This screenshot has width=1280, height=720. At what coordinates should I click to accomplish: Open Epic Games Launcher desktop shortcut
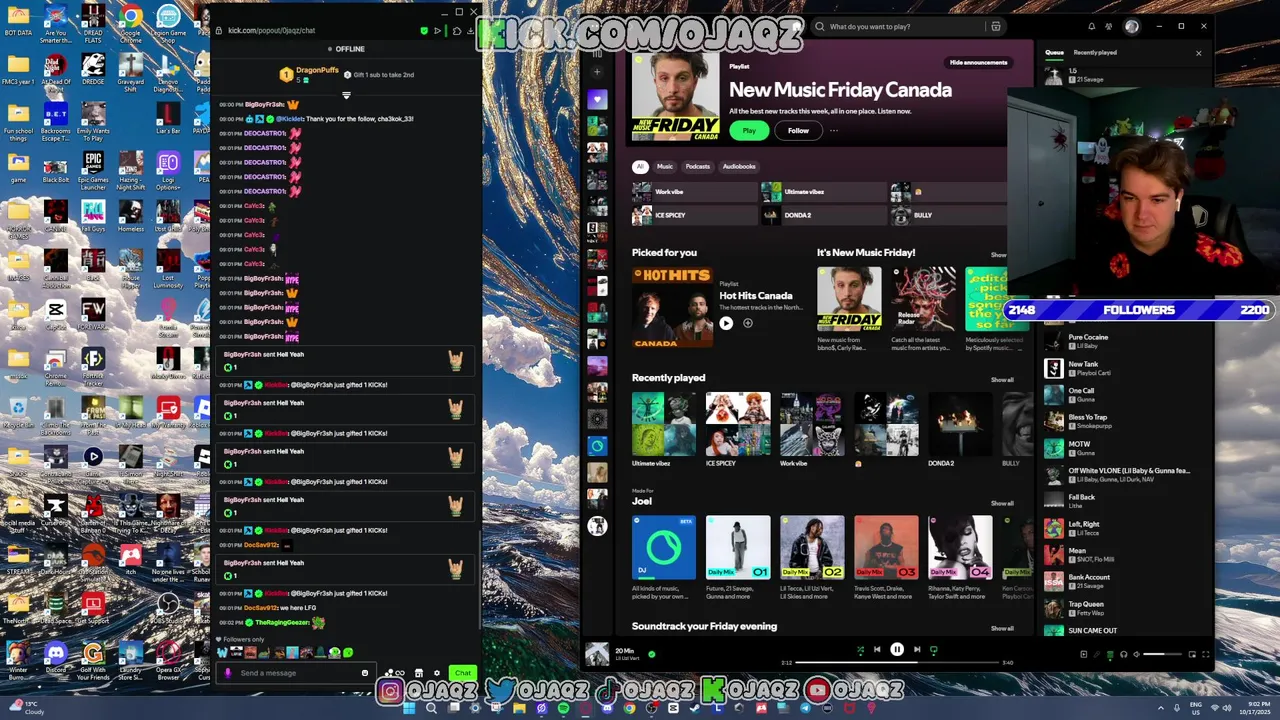[93, 171]
